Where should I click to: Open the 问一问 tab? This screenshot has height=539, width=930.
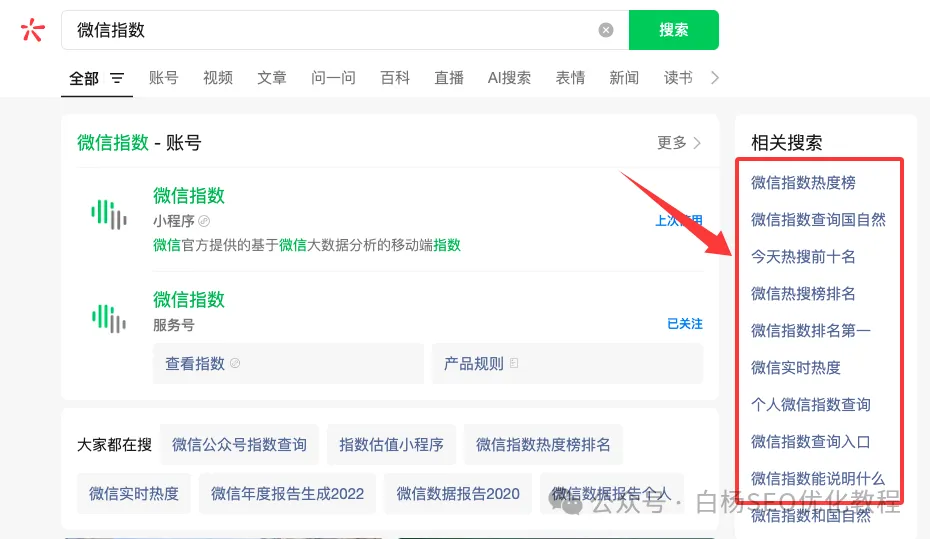[x=333, y=78]
